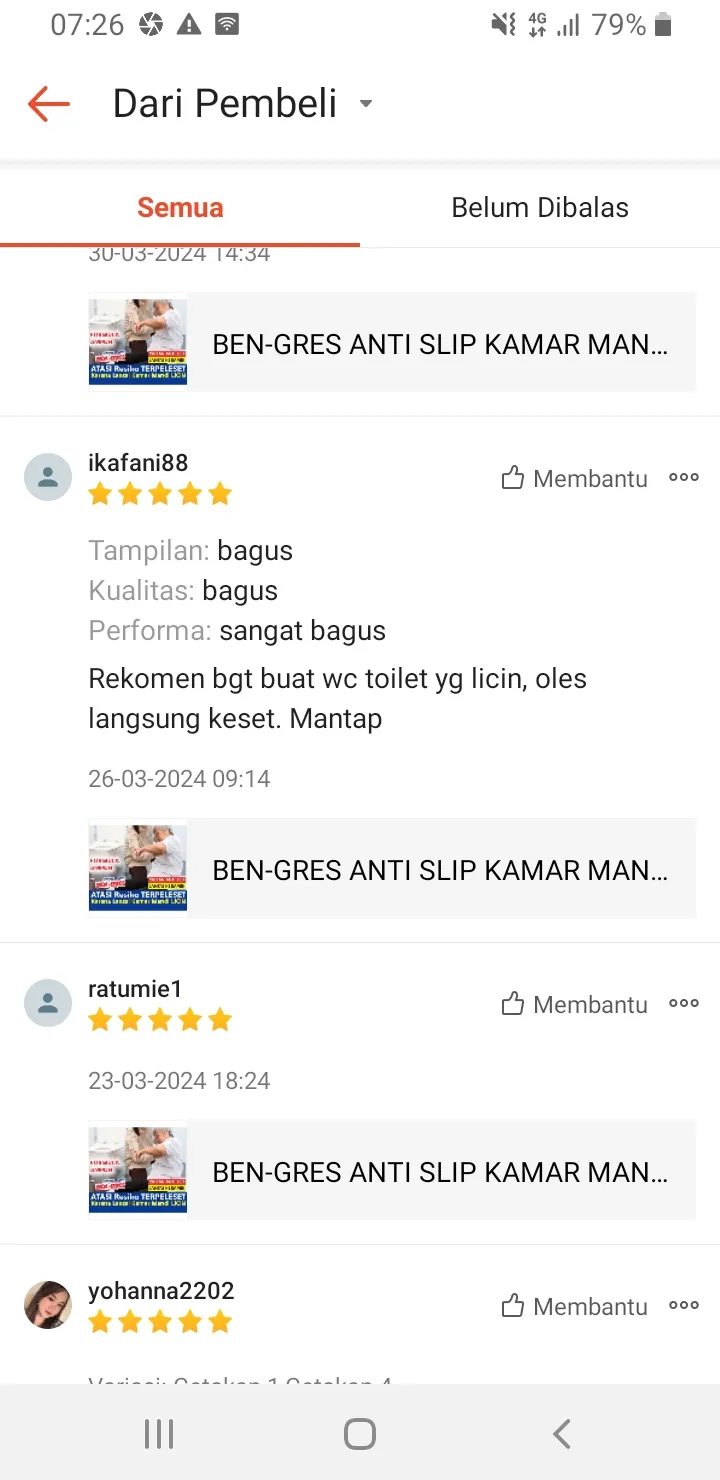Screen dimensions: 720x1480
Task: Open more options for ikafani88's review
Action: pos(684,478)
